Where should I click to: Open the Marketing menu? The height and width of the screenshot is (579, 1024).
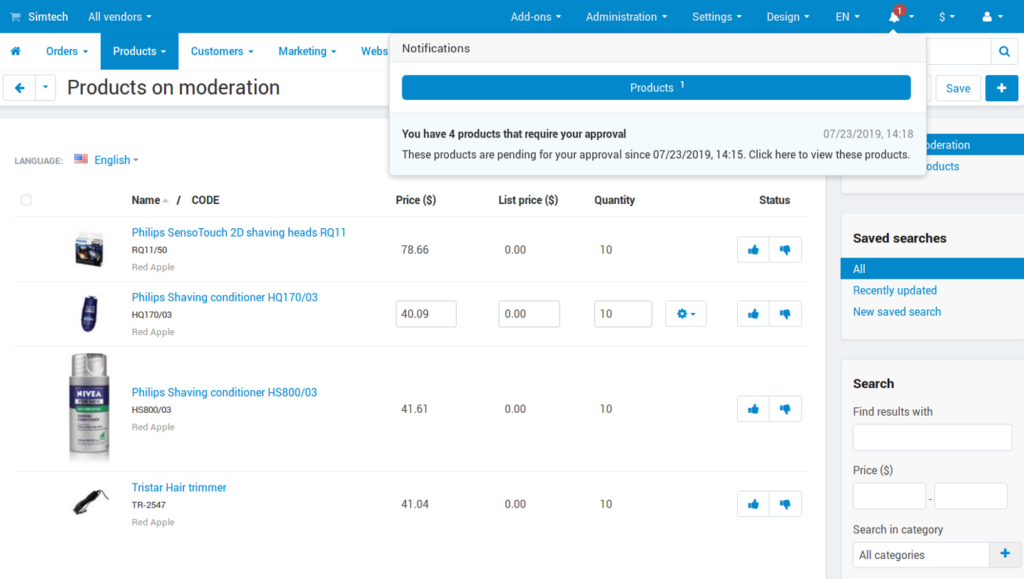(x=307, y=51)
